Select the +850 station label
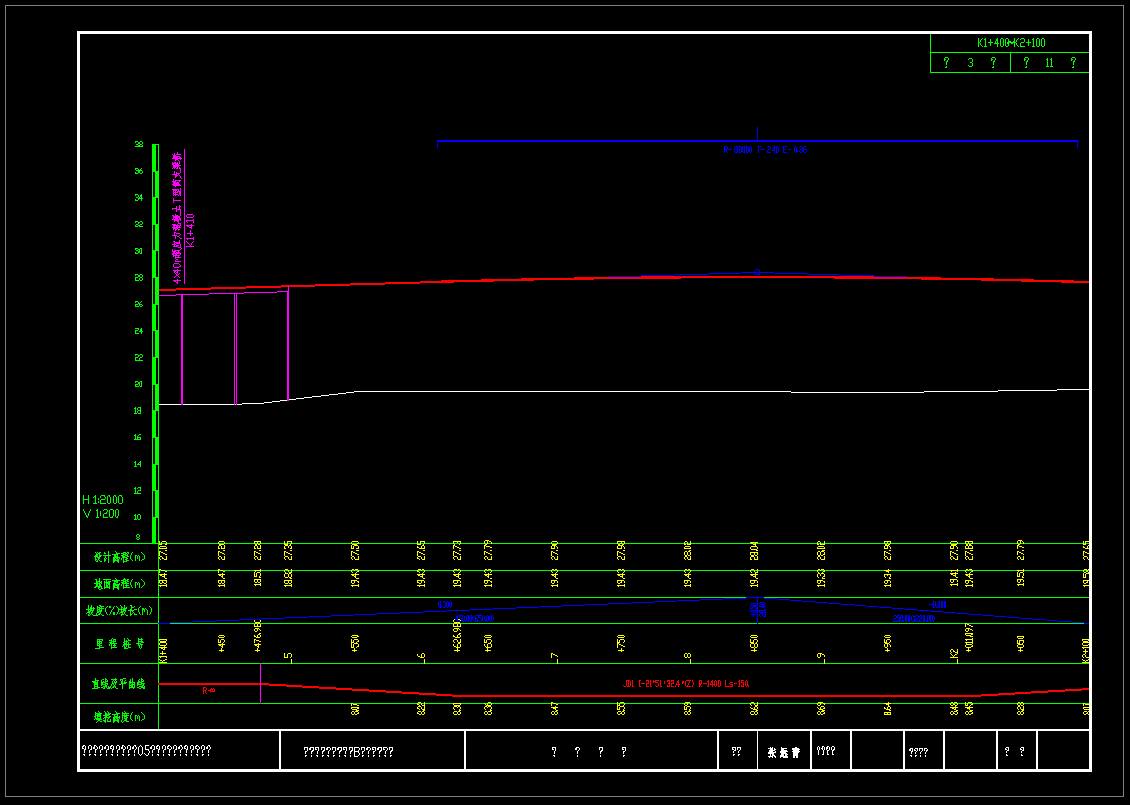The height and width of the screenshot is (805, 1130). (755, 643)
